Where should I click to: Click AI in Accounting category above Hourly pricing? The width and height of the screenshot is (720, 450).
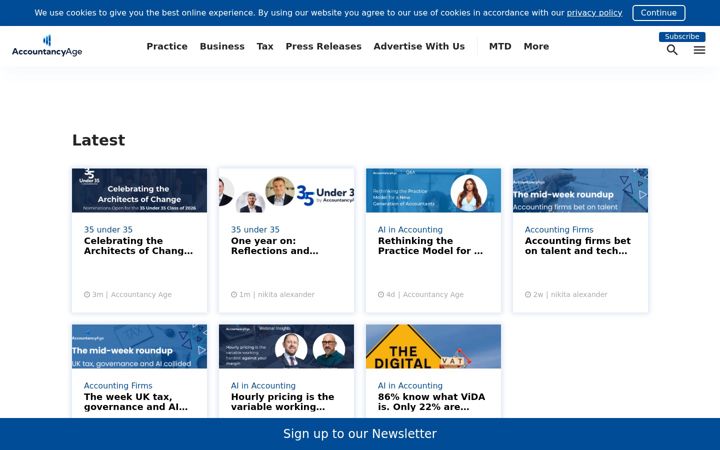tap(263, 386)
